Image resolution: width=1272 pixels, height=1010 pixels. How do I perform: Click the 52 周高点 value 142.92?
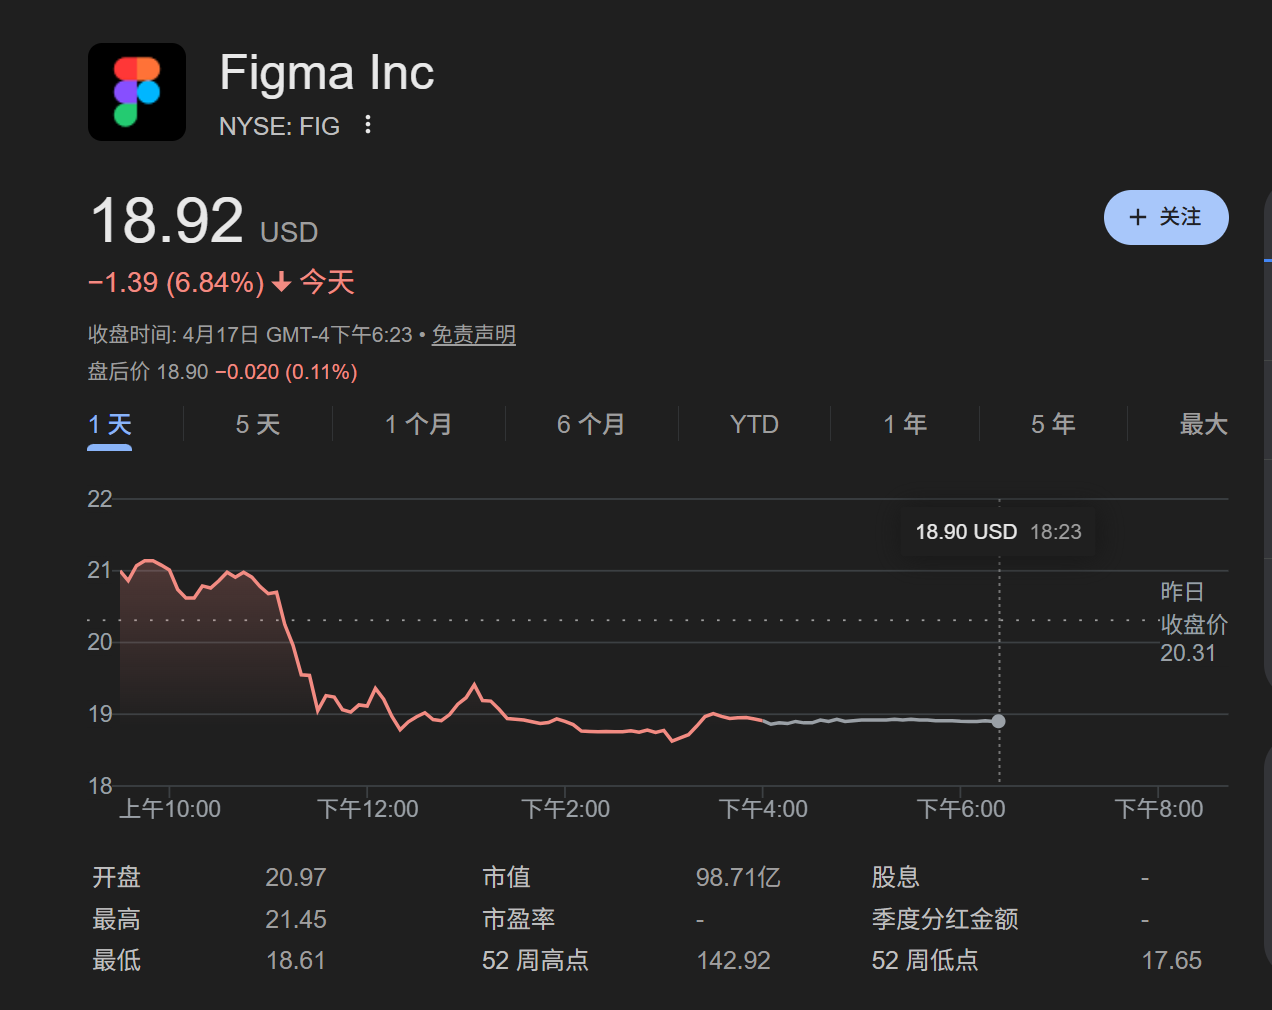pos(736,960)
